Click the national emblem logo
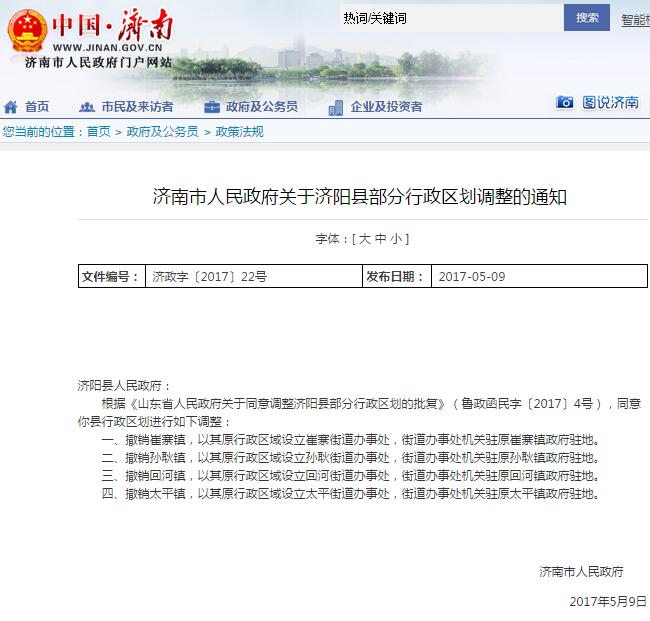The width and height of the screenshot is (650, 621). coord(26,30)
